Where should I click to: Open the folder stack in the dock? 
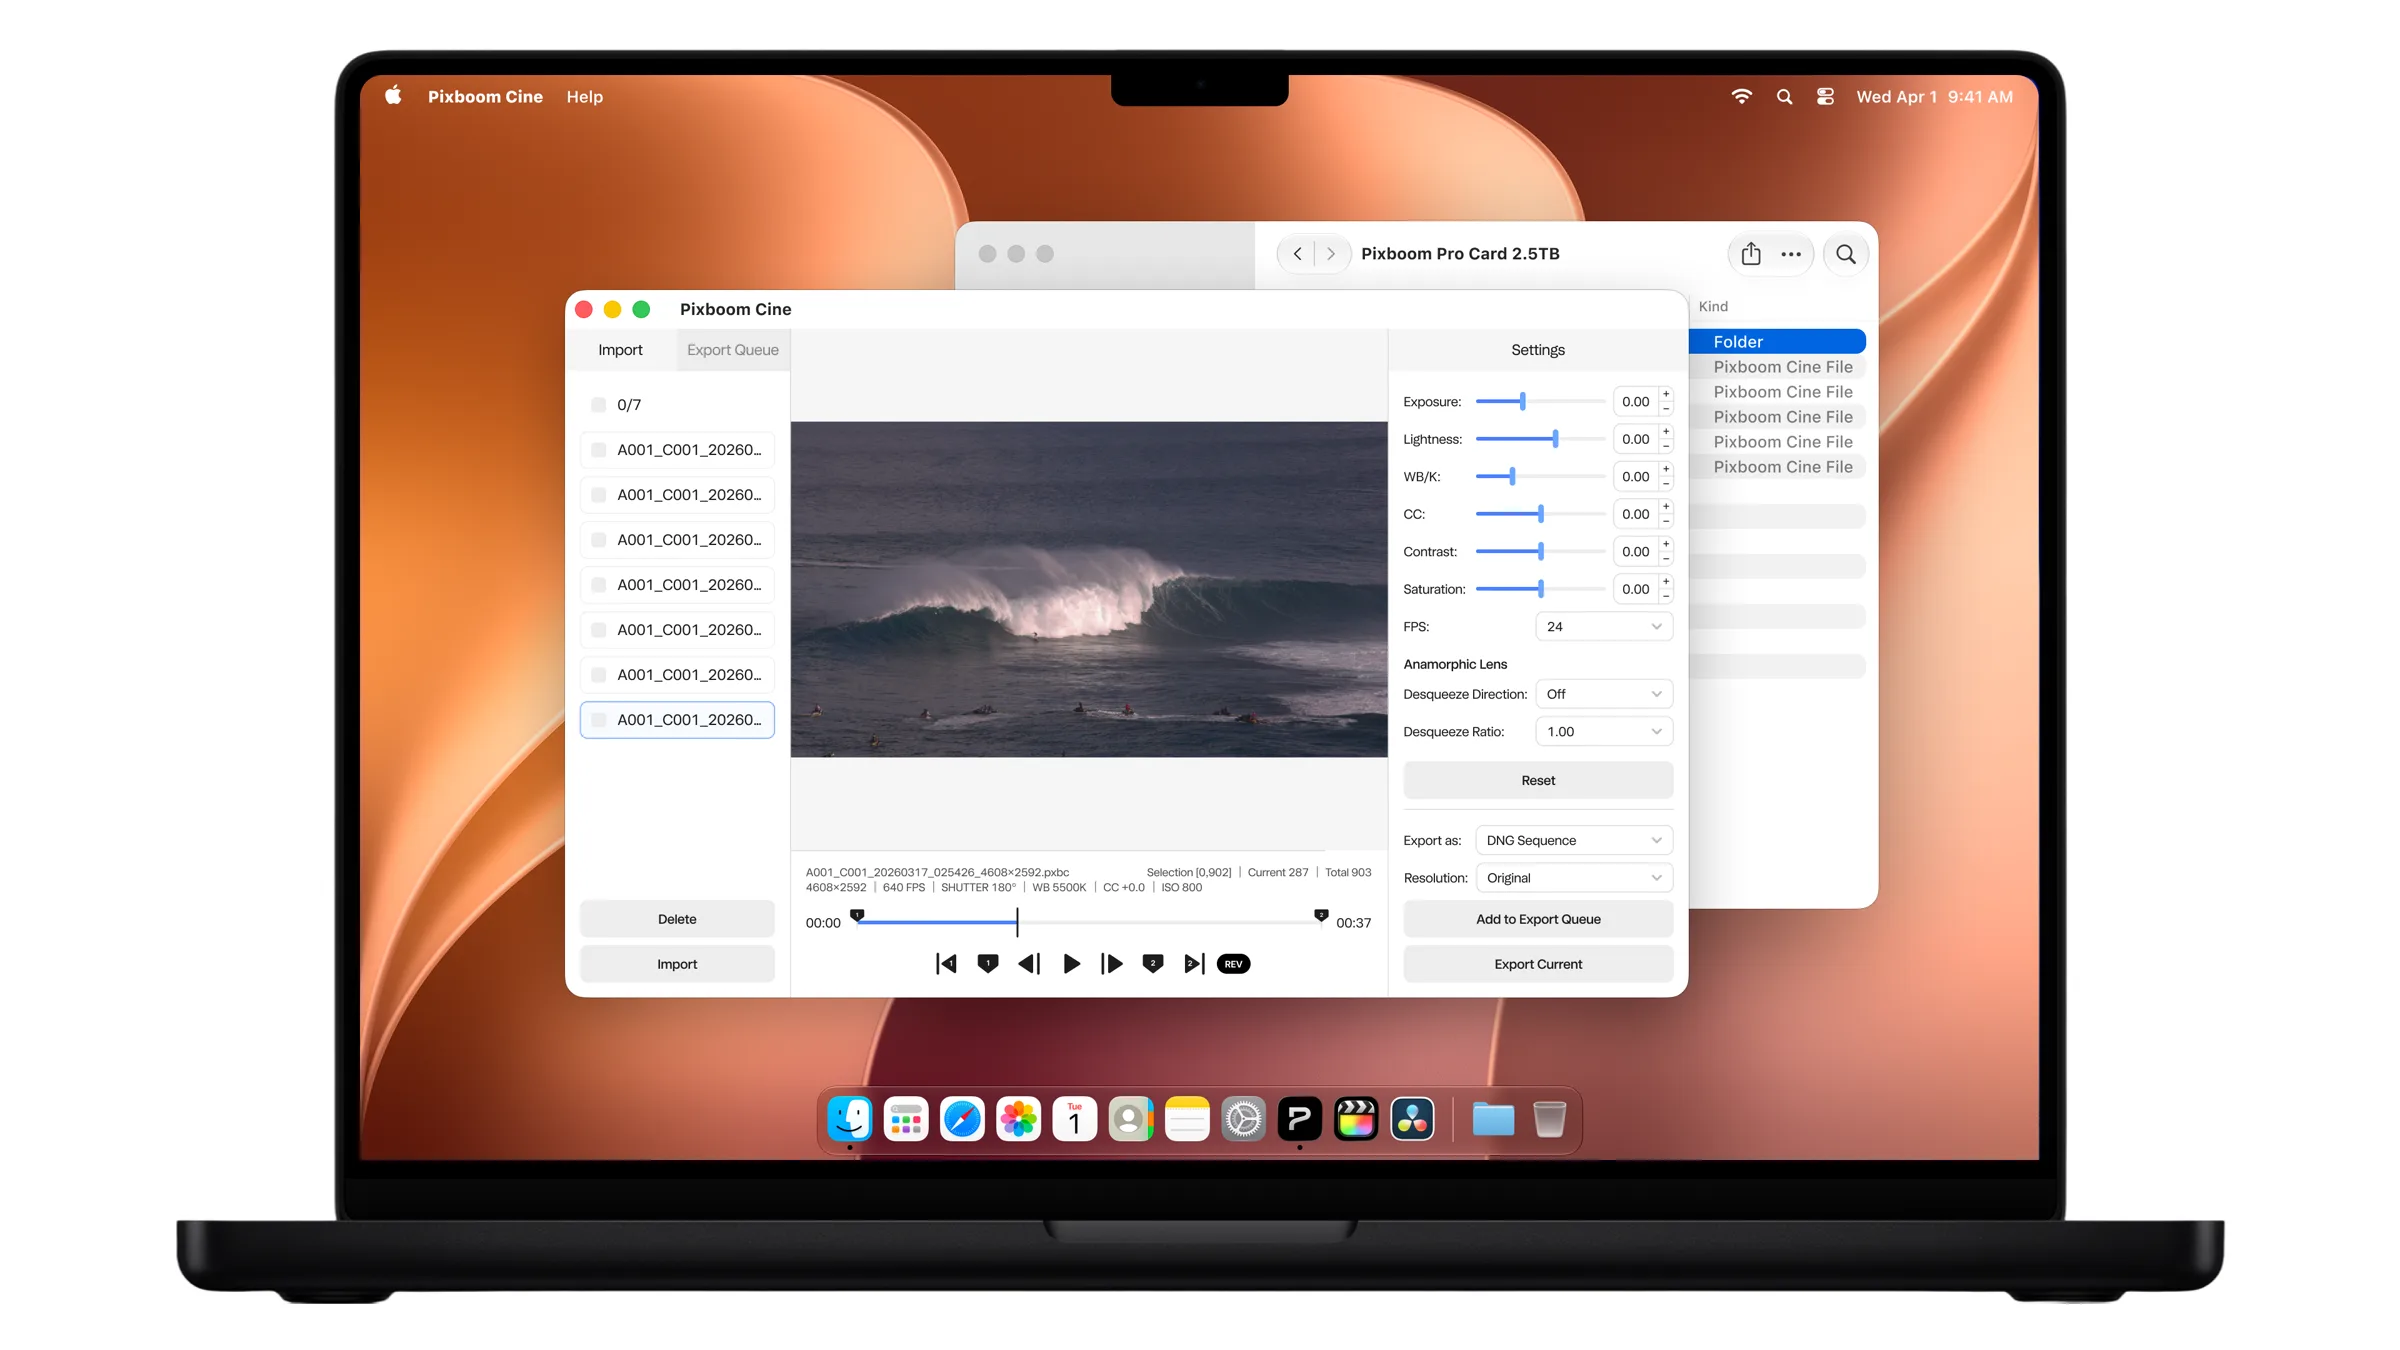(x=1493, y=1119)
